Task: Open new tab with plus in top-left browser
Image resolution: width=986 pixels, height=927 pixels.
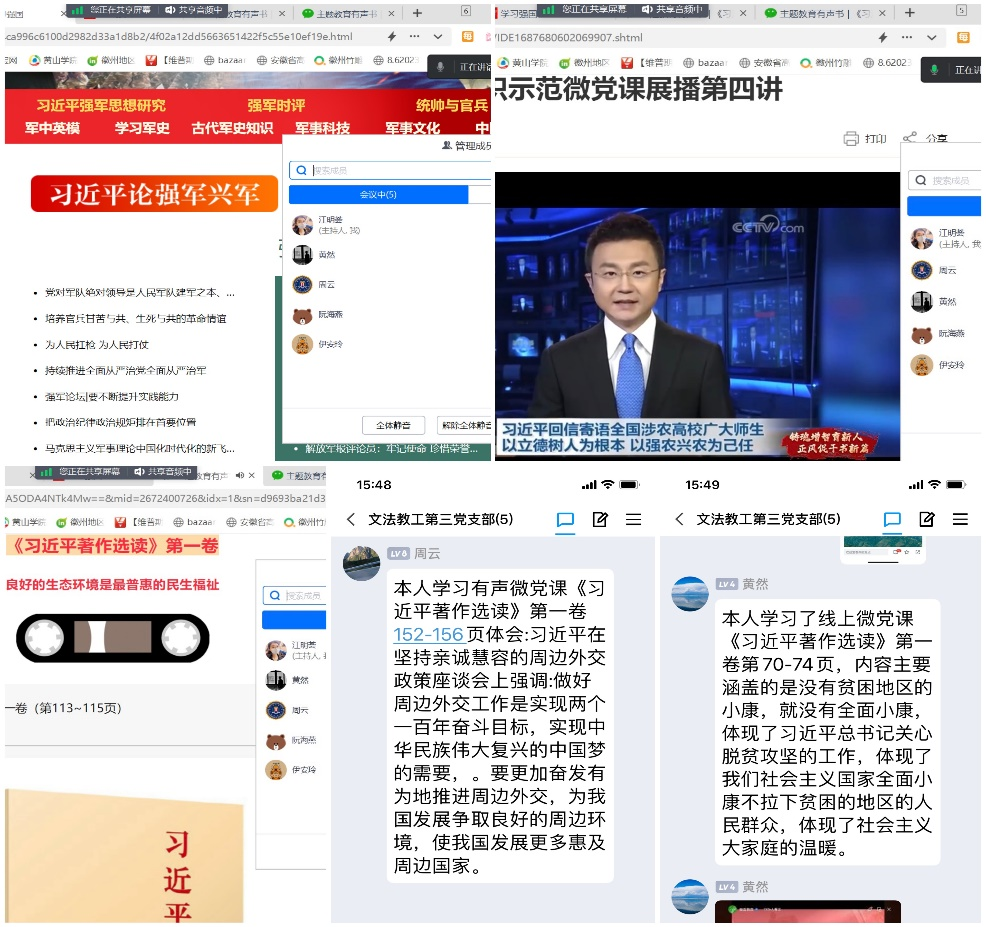Action: click(x=417, y=13)
